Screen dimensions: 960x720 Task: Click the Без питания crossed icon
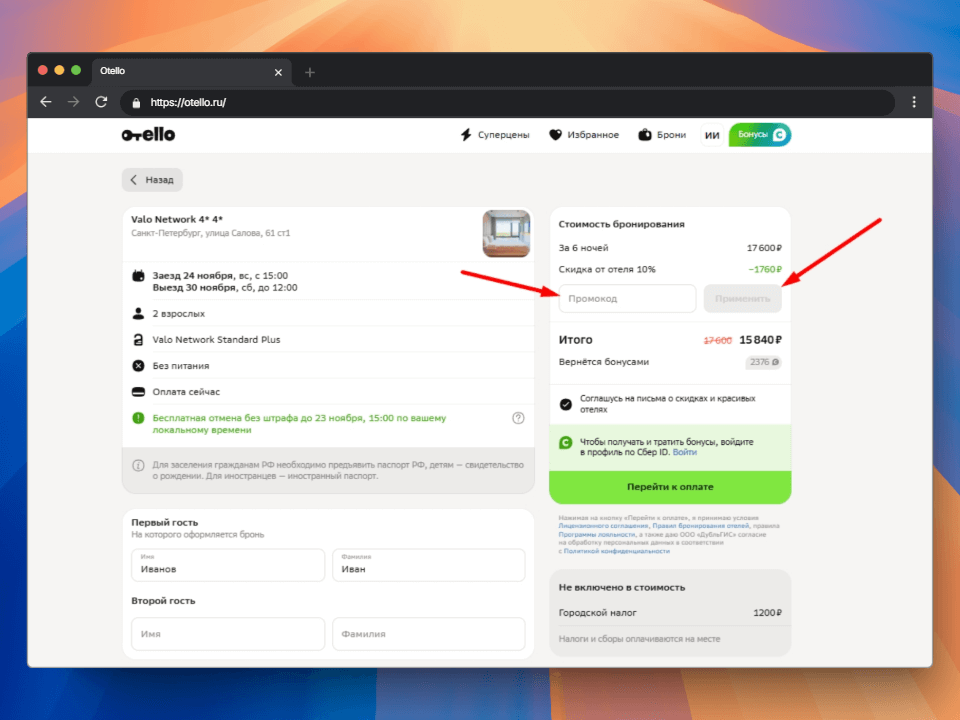(x=138, y=366)
